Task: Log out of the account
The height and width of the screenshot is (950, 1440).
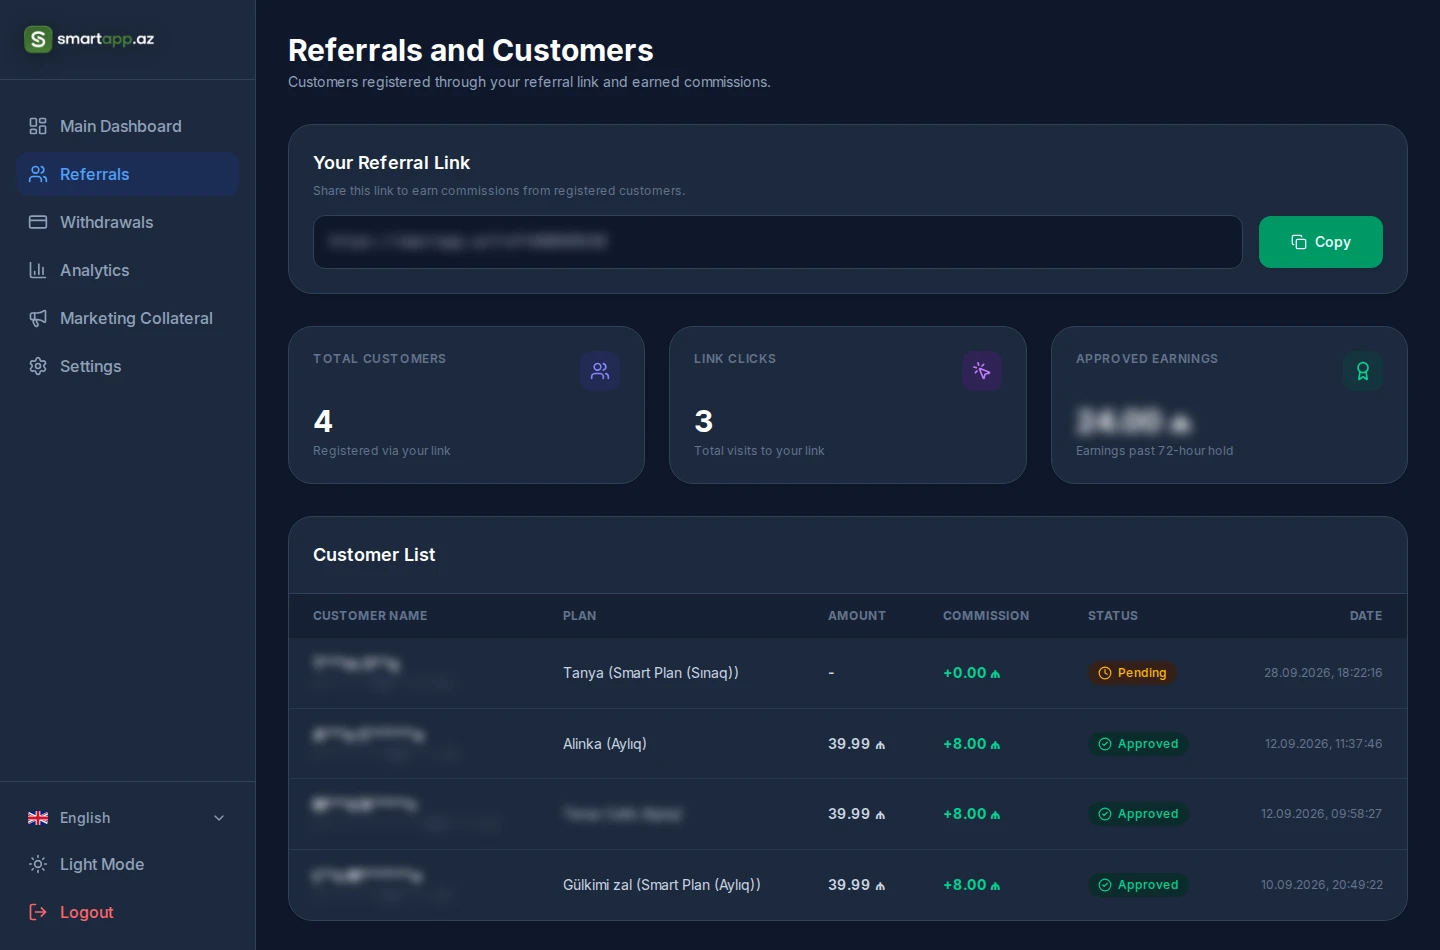Action: click(128, 912)
